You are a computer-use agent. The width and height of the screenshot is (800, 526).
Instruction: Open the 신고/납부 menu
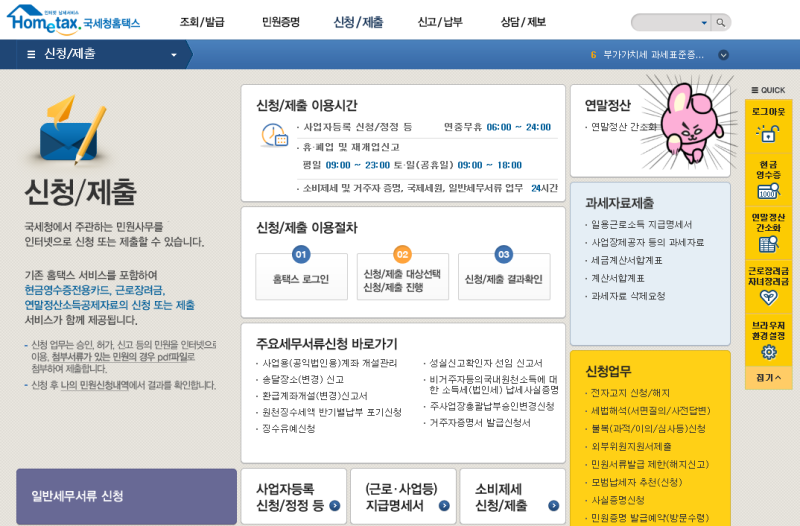(440, 22)
